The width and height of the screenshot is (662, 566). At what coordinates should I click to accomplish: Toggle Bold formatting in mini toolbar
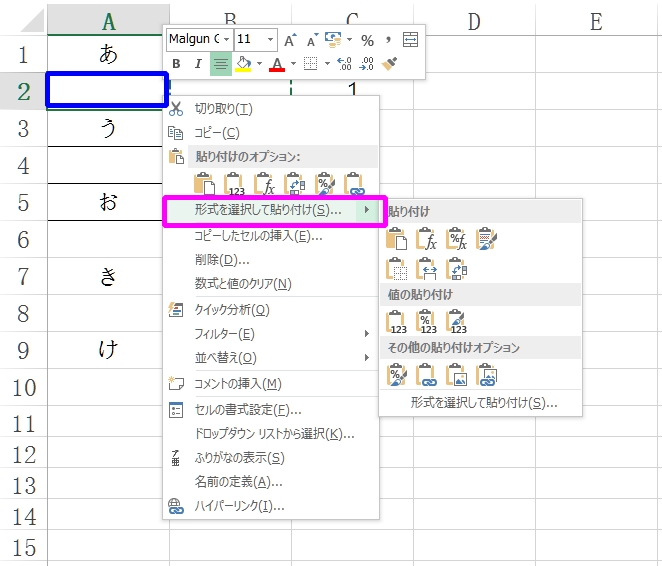(x=176, y=64)
